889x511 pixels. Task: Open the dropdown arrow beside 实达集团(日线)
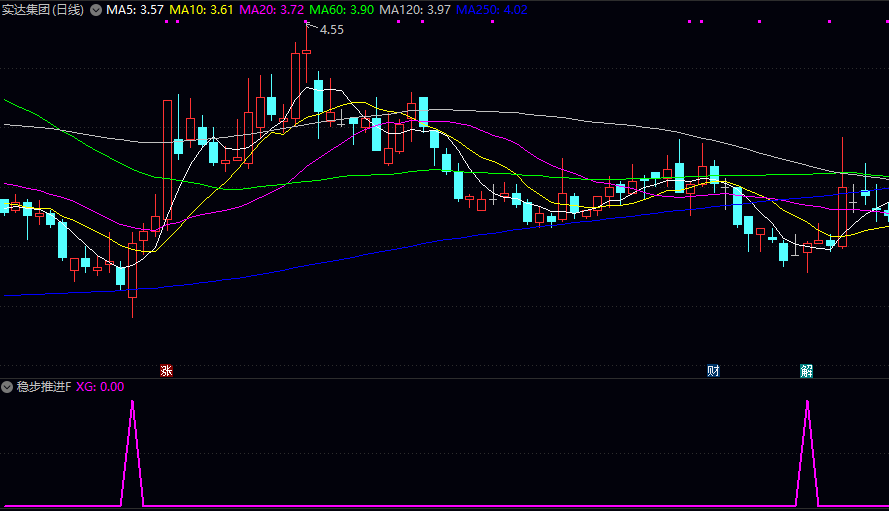(x=95, y=10)
